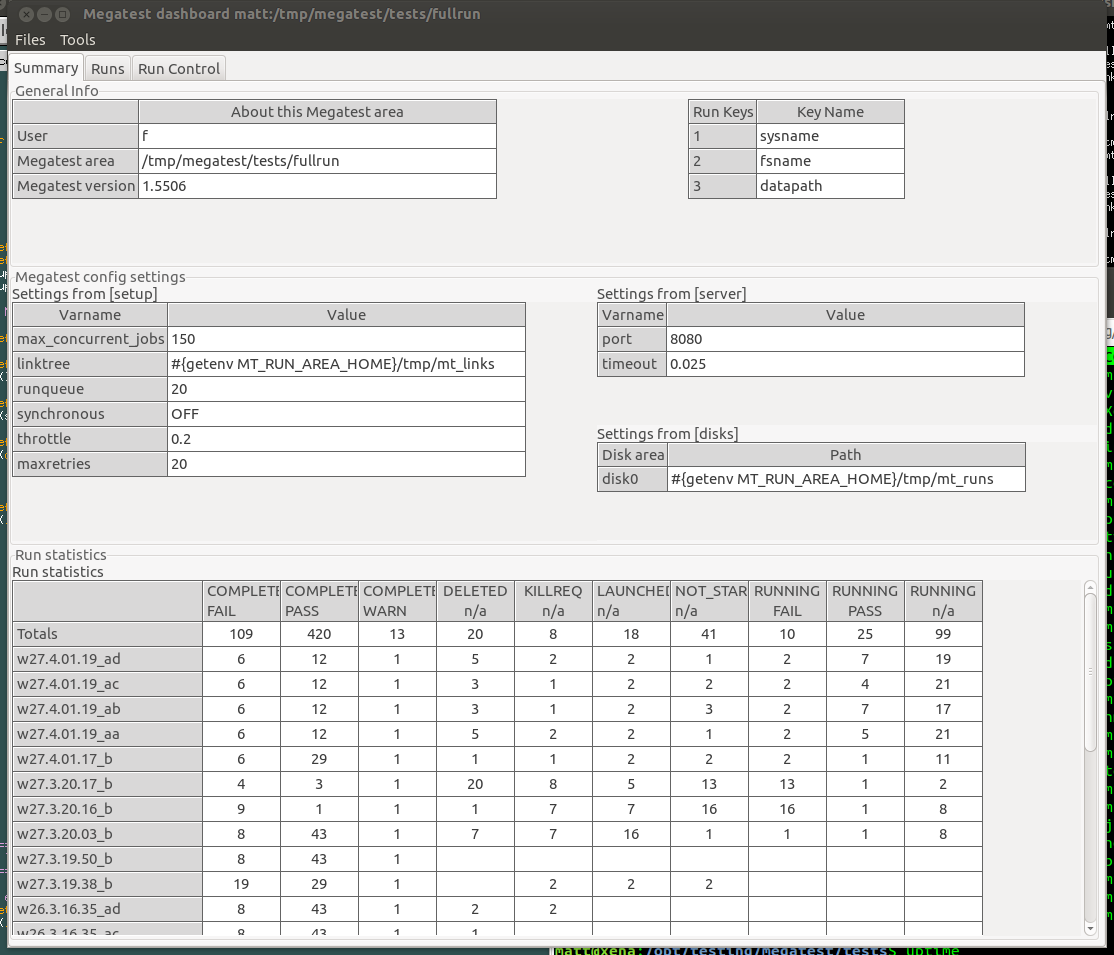Click Totals COMPLETED PASS value 420
1114x955 pixels.
point(320,634)
